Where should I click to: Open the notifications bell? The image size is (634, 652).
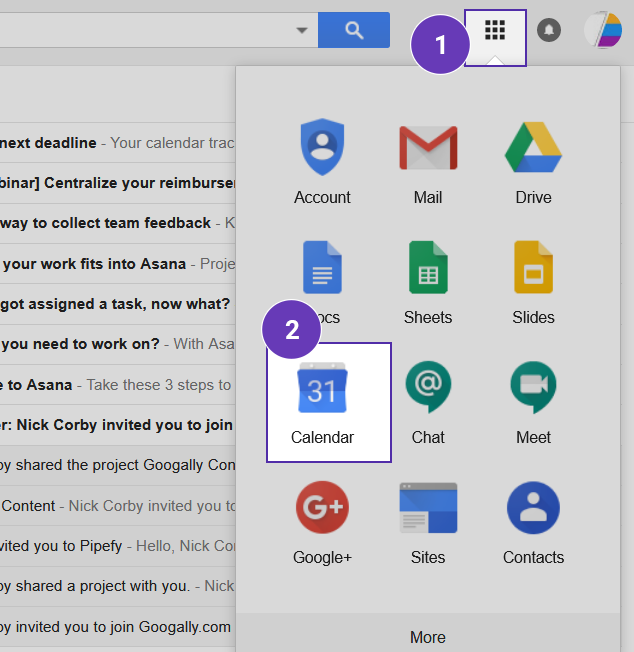tap(549, 30)
